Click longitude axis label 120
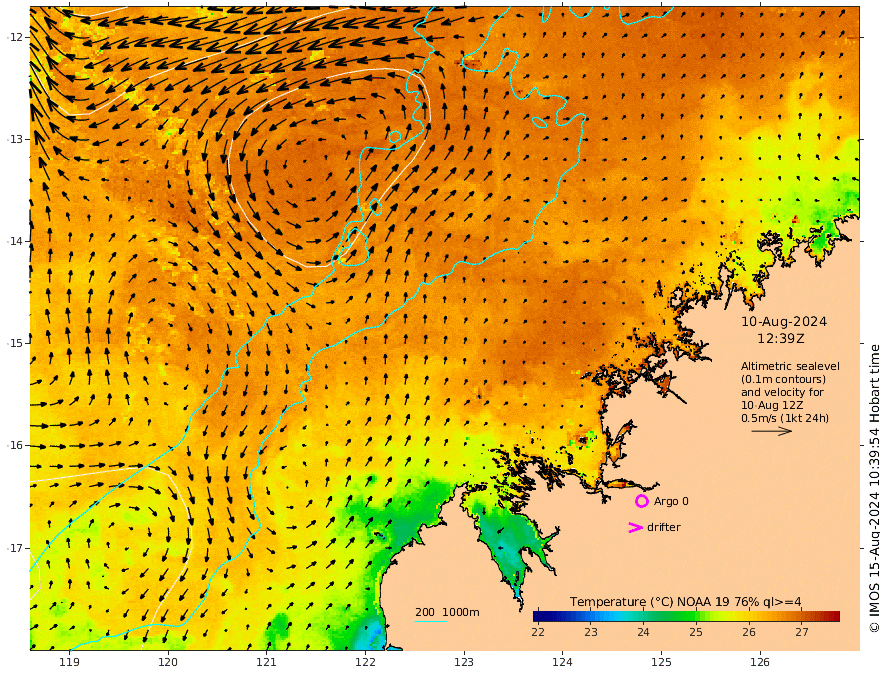The image size is (880, 680). 168,662
